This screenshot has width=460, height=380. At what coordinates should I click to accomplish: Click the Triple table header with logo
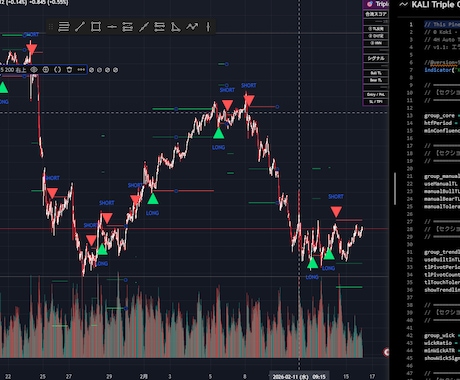377,4
